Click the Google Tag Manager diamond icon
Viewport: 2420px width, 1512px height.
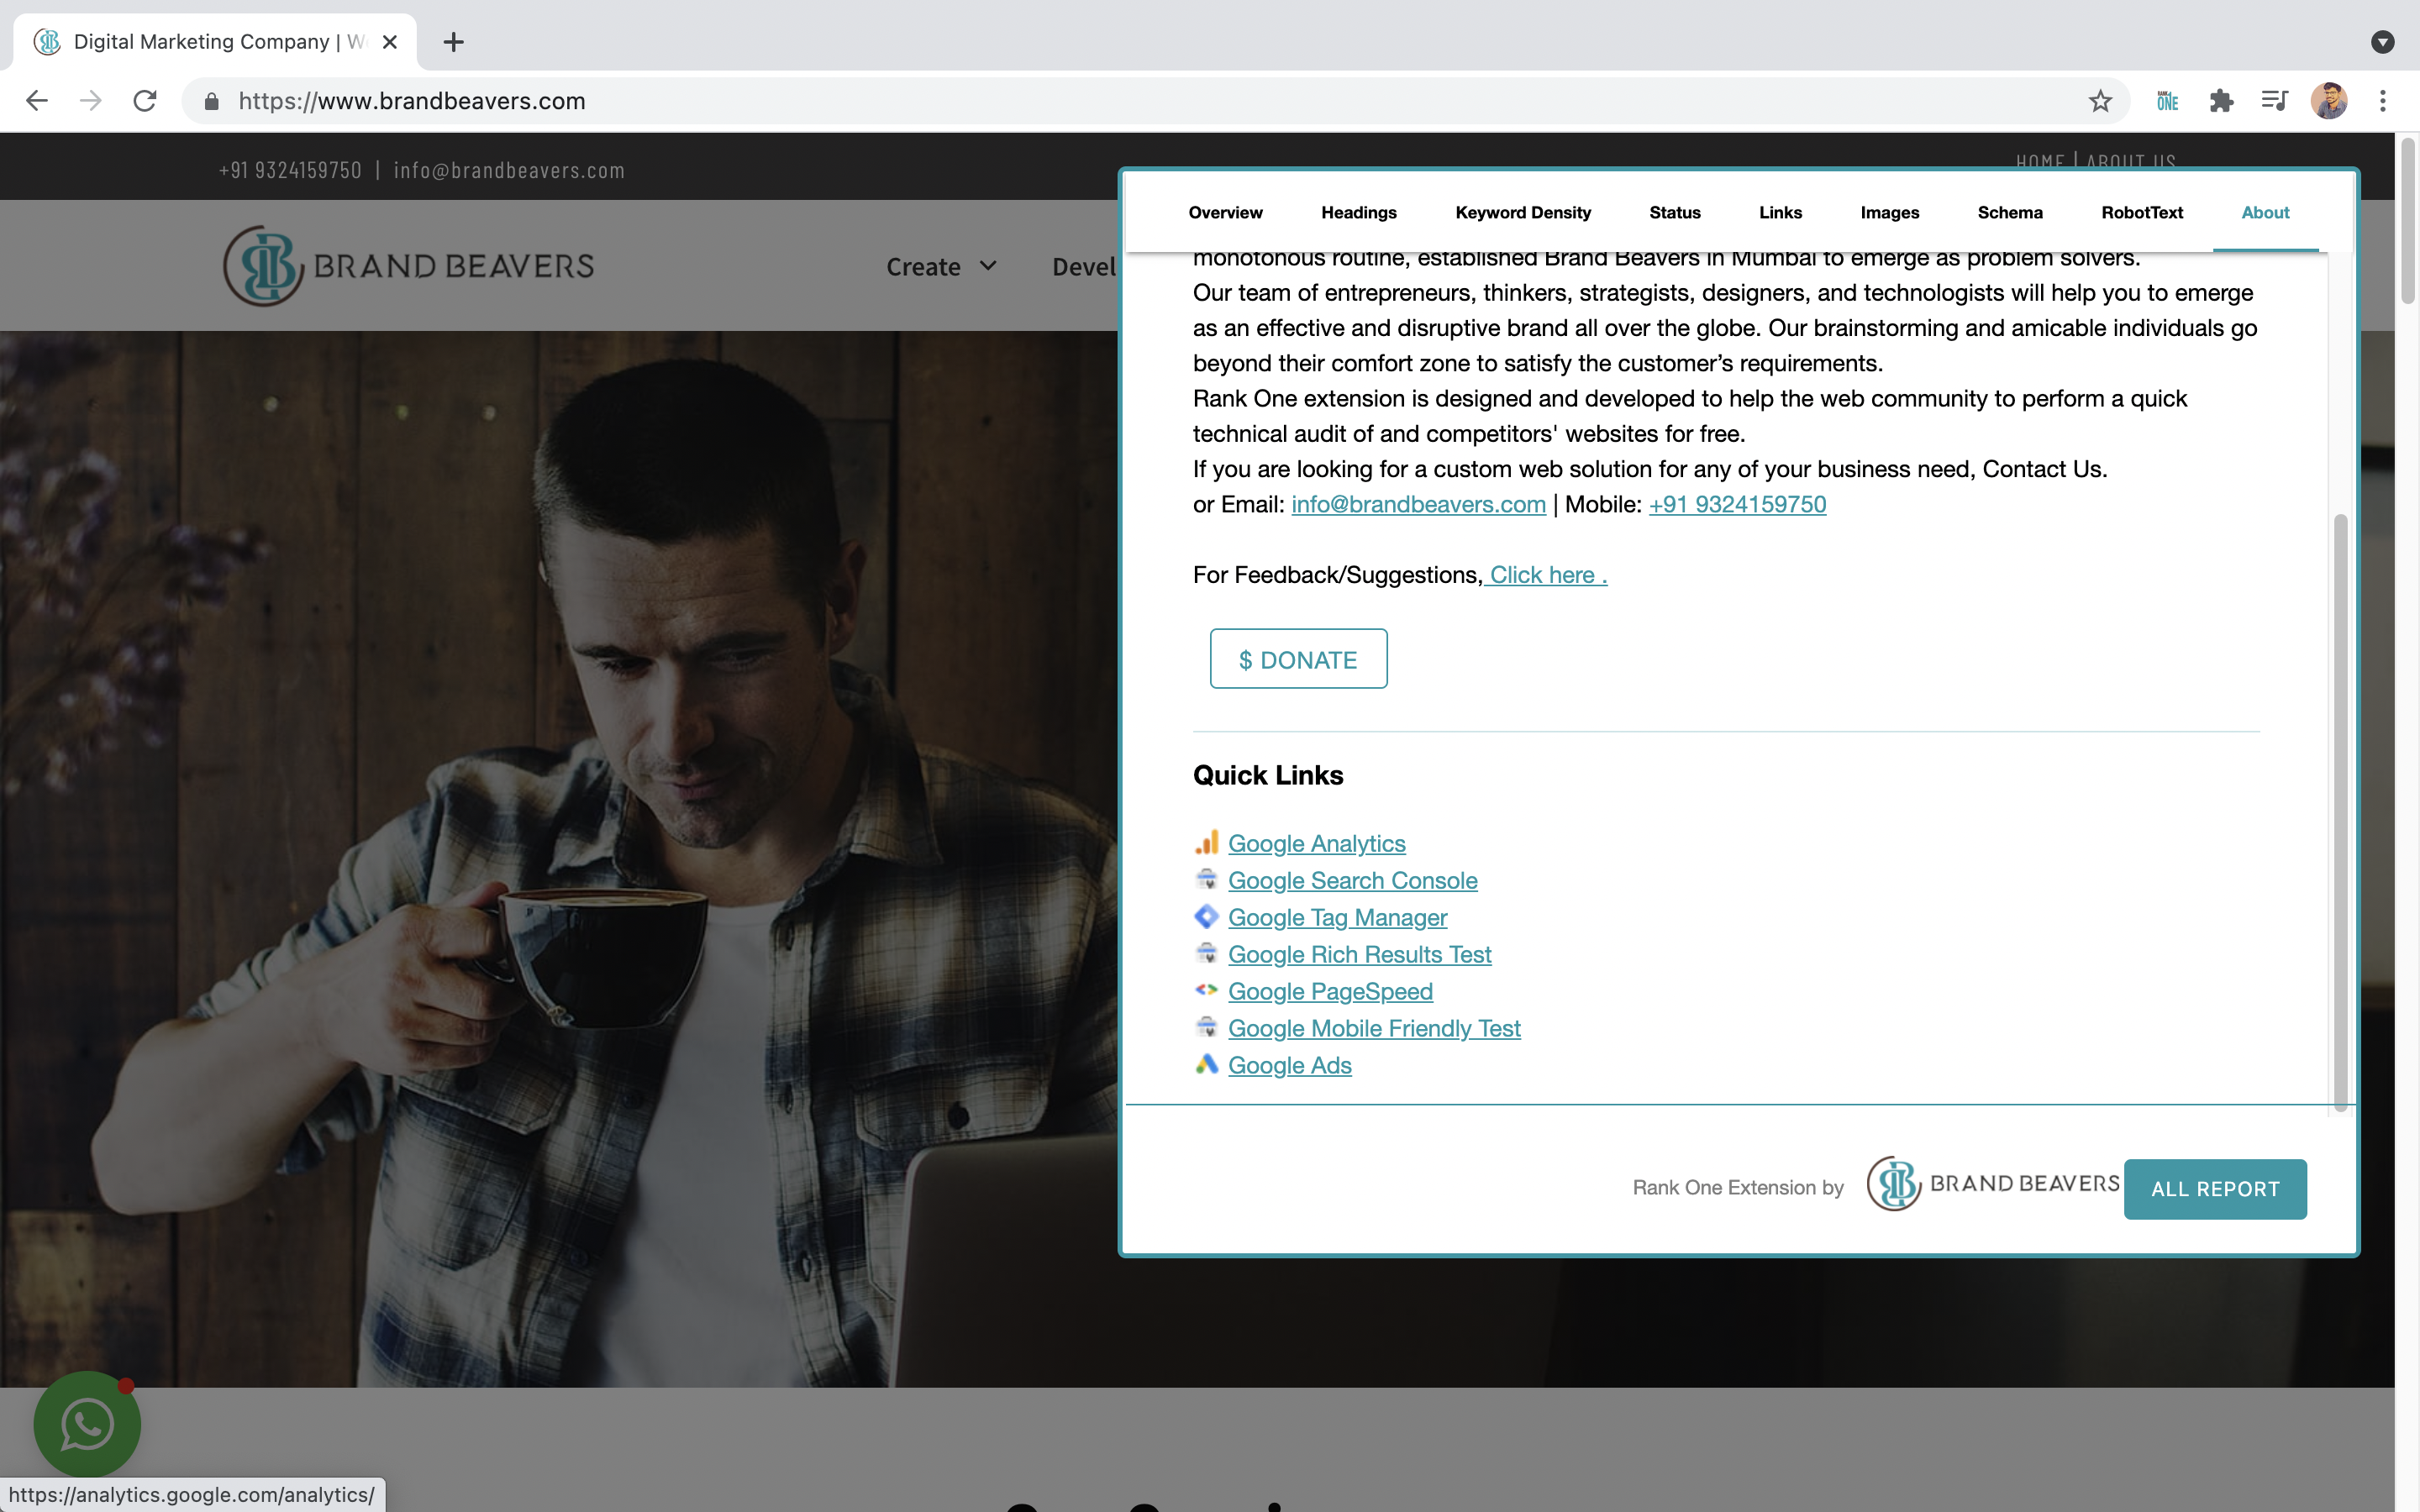click(1207, 916)
